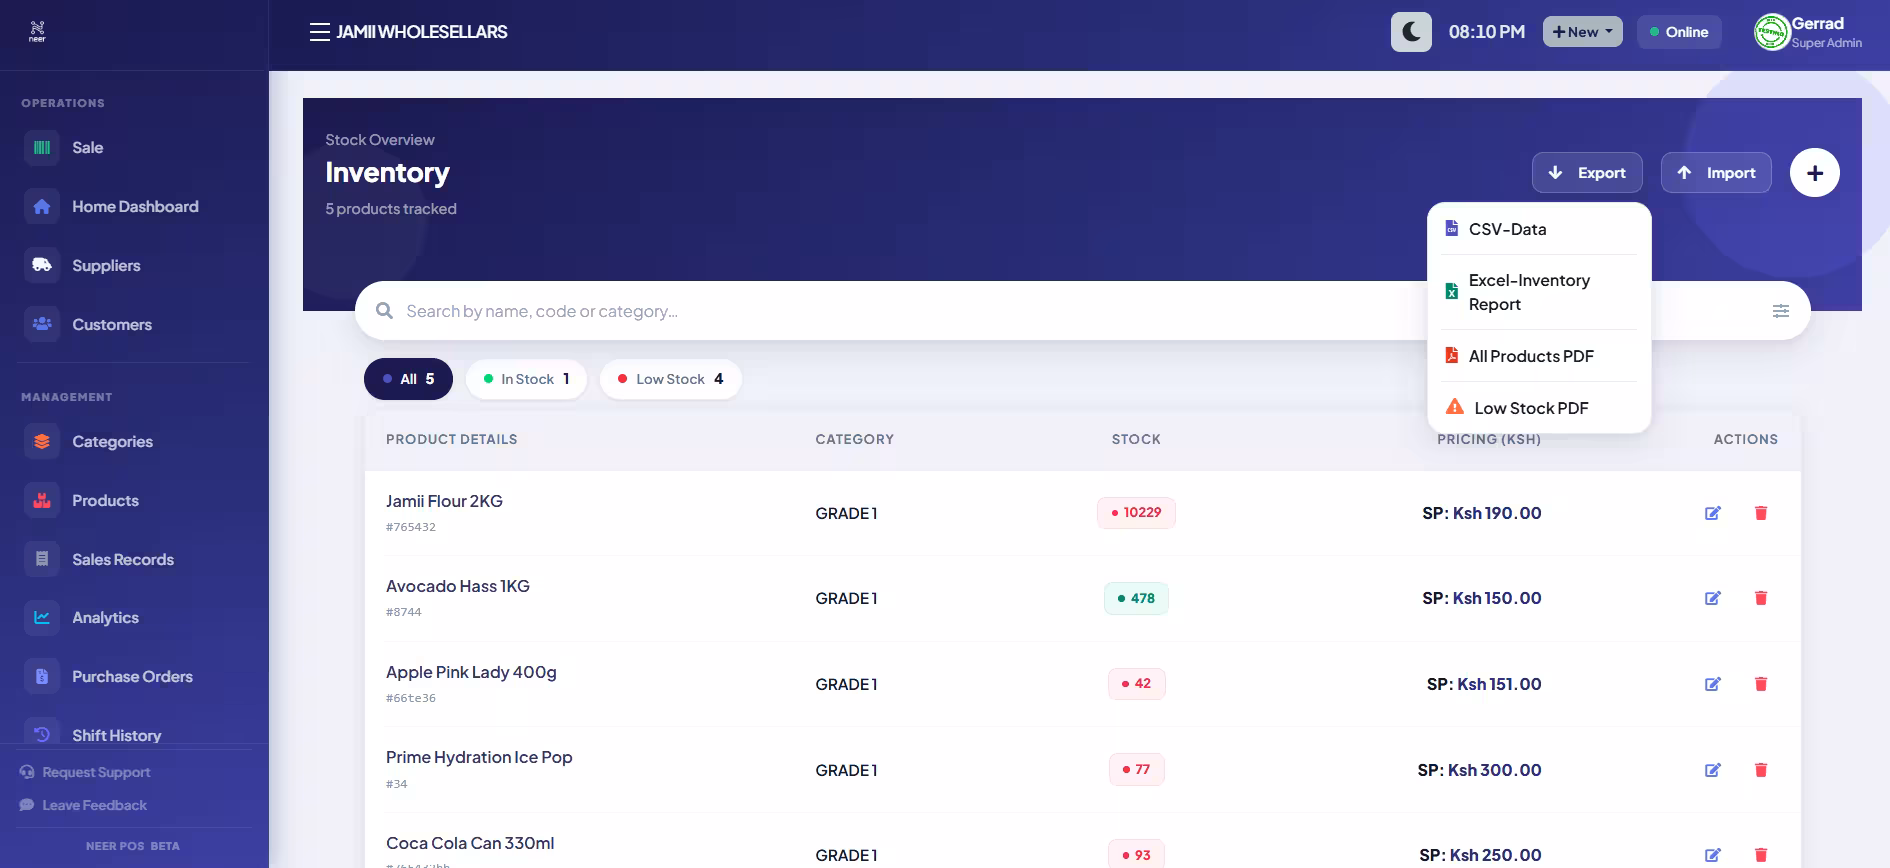
Task: Click the Neer logo
Action: coord(37,32)
